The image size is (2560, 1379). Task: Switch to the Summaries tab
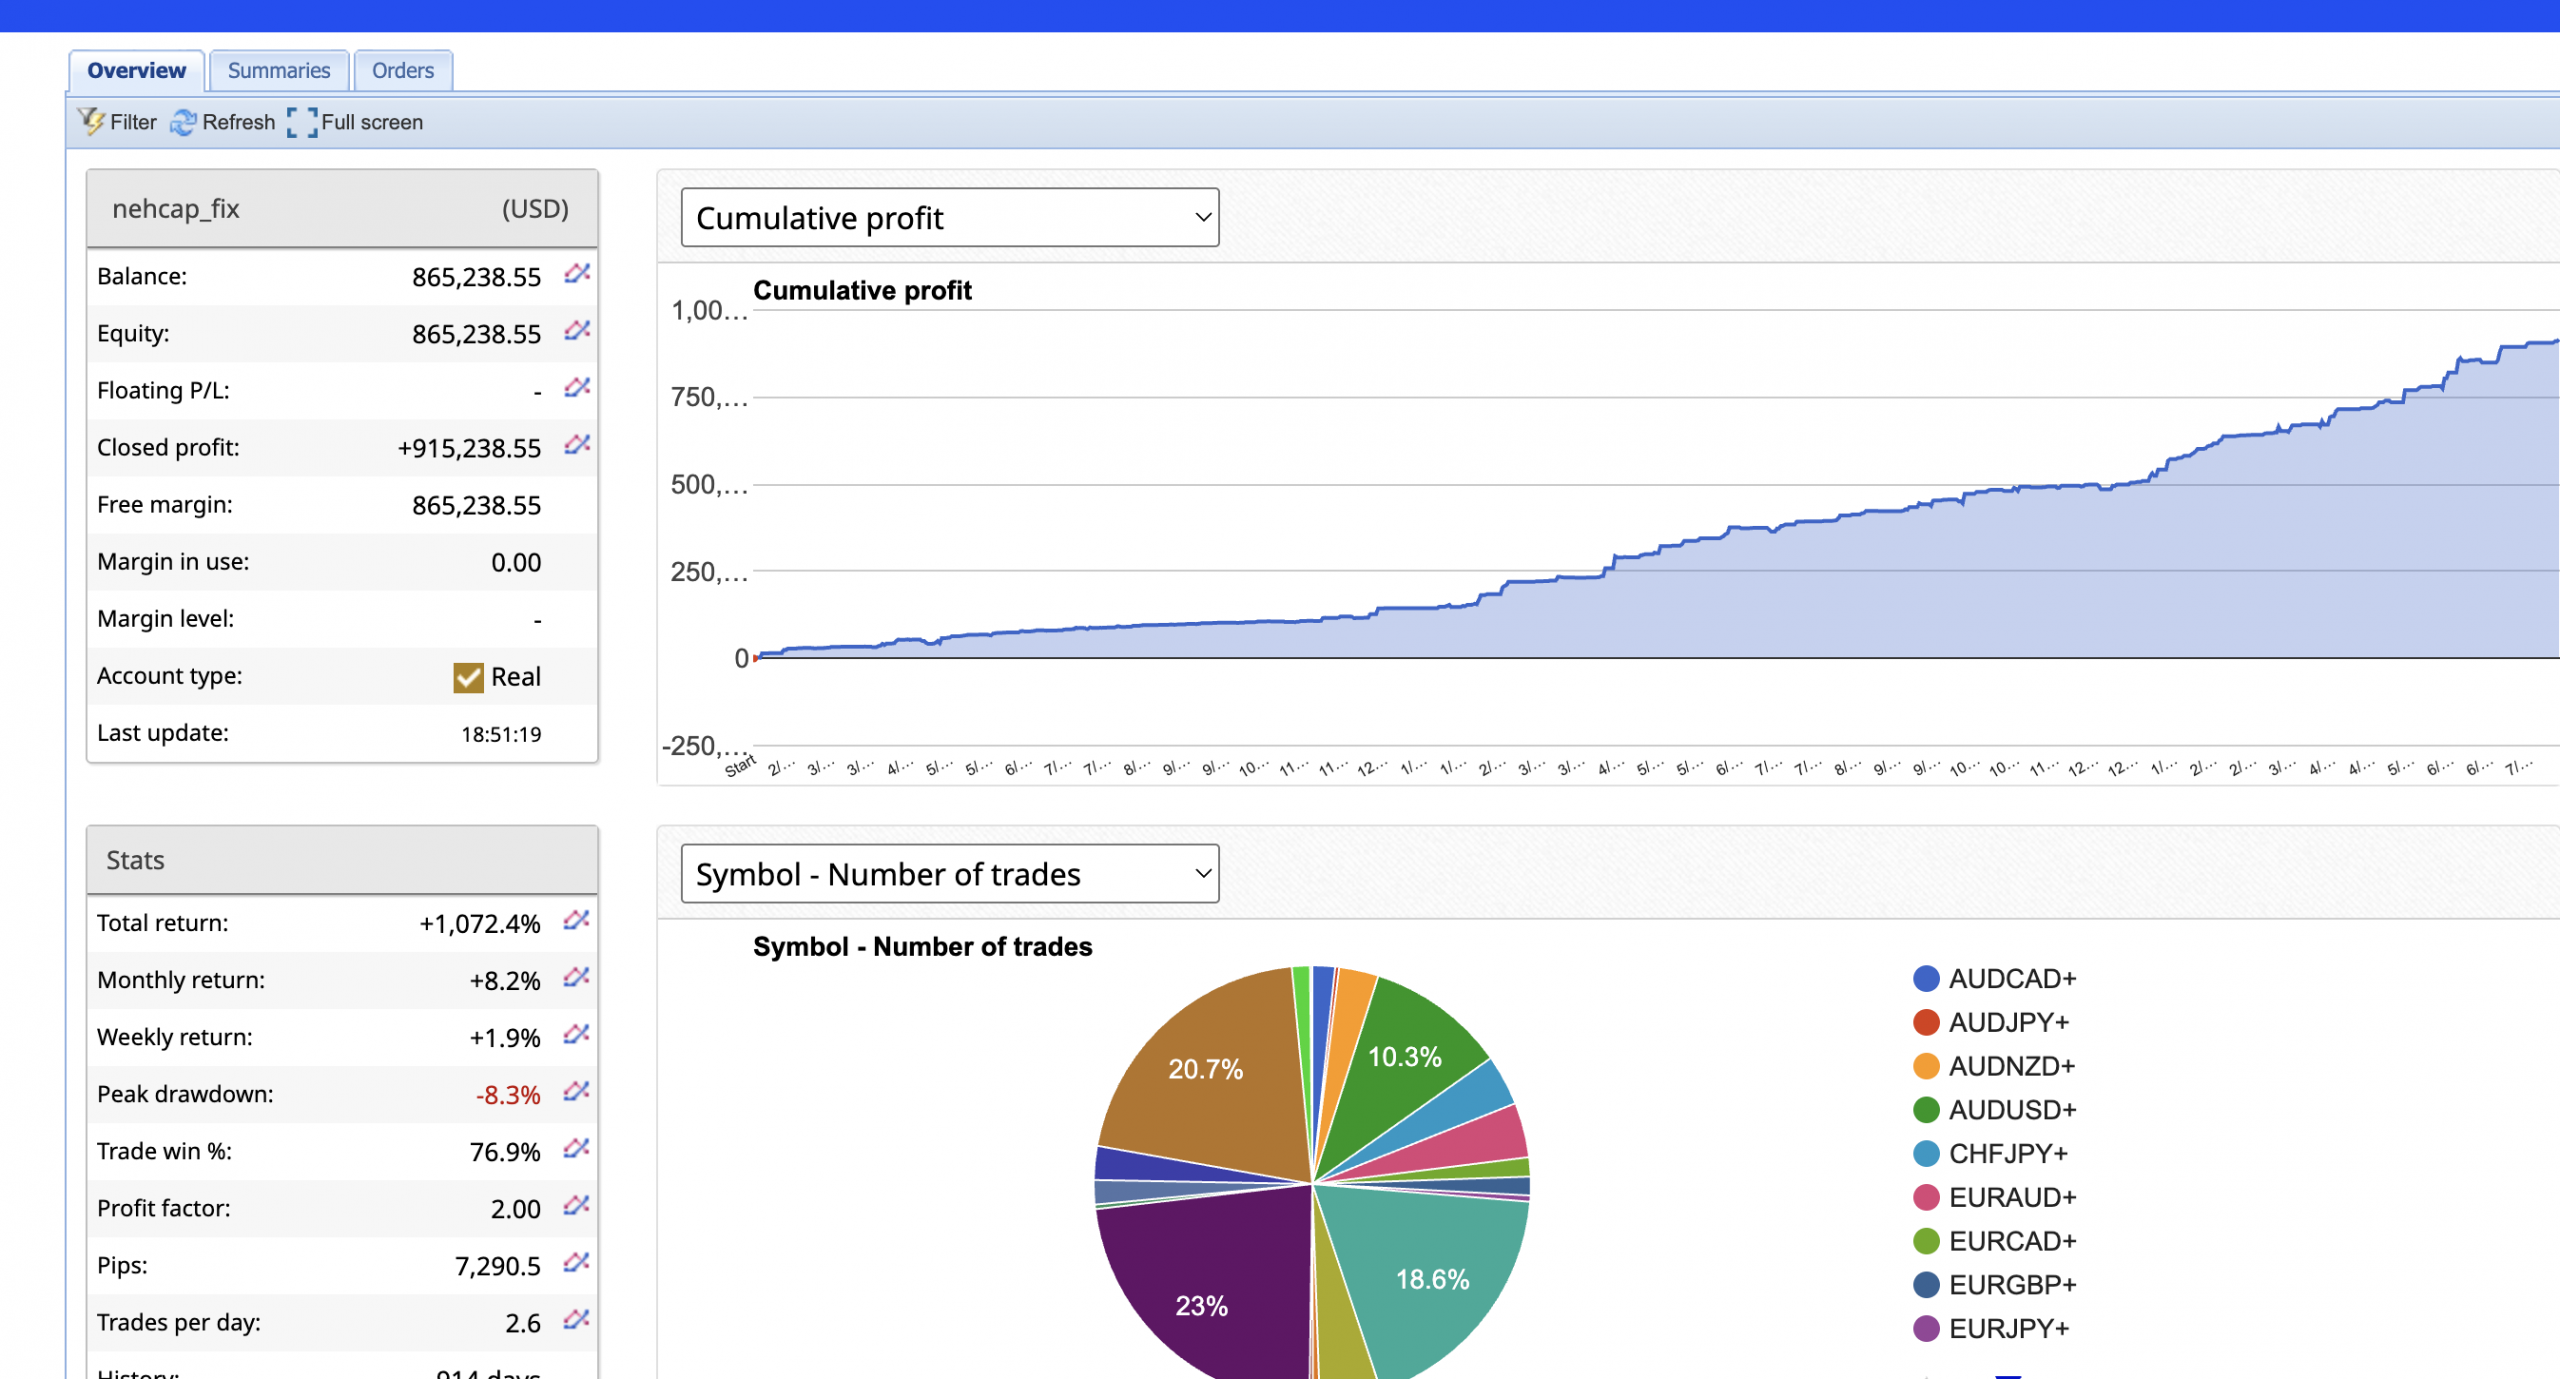pos(278,70)
